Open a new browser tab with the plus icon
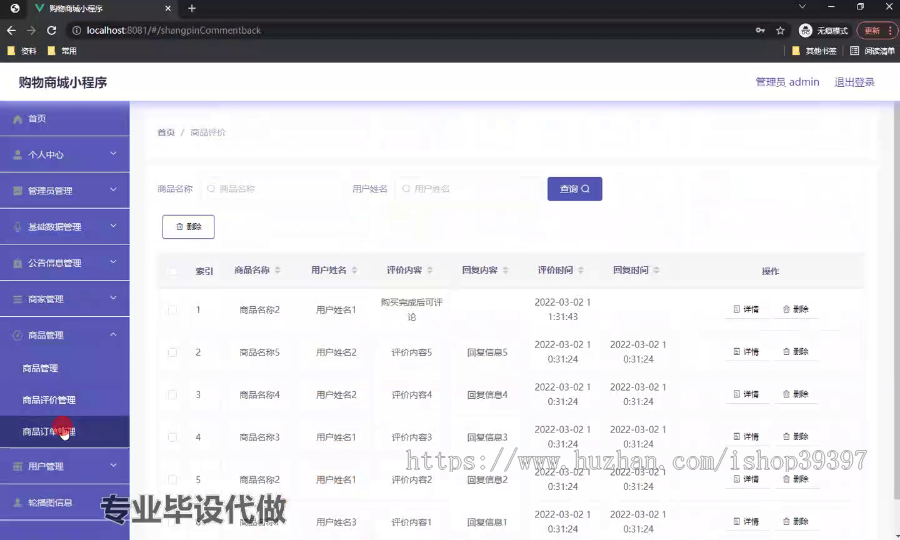Screen dimensions: 900x540 [x=192, y=8]
